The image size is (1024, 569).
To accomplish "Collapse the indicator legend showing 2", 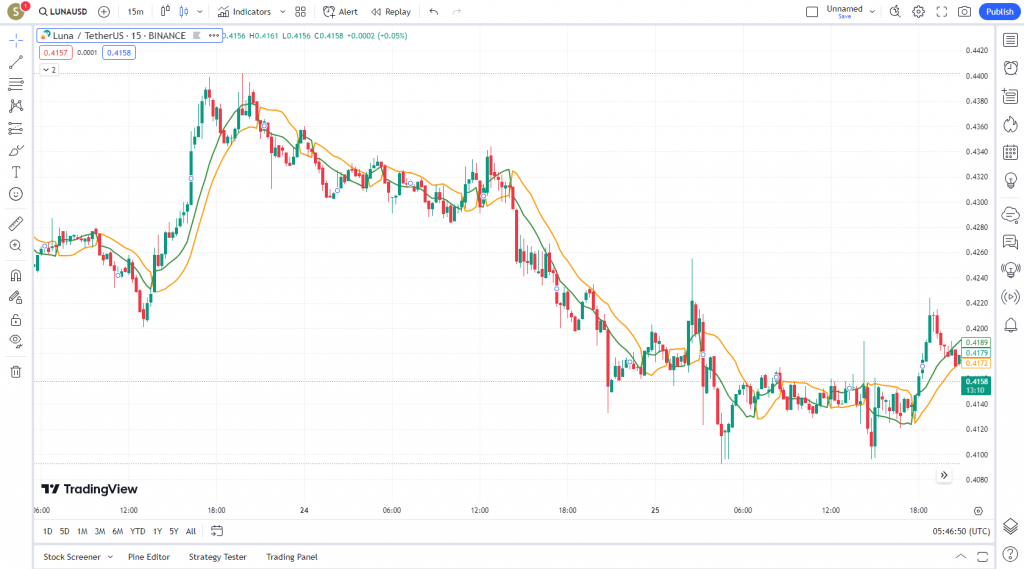I will pyautogui.click(x=49, y=69).
